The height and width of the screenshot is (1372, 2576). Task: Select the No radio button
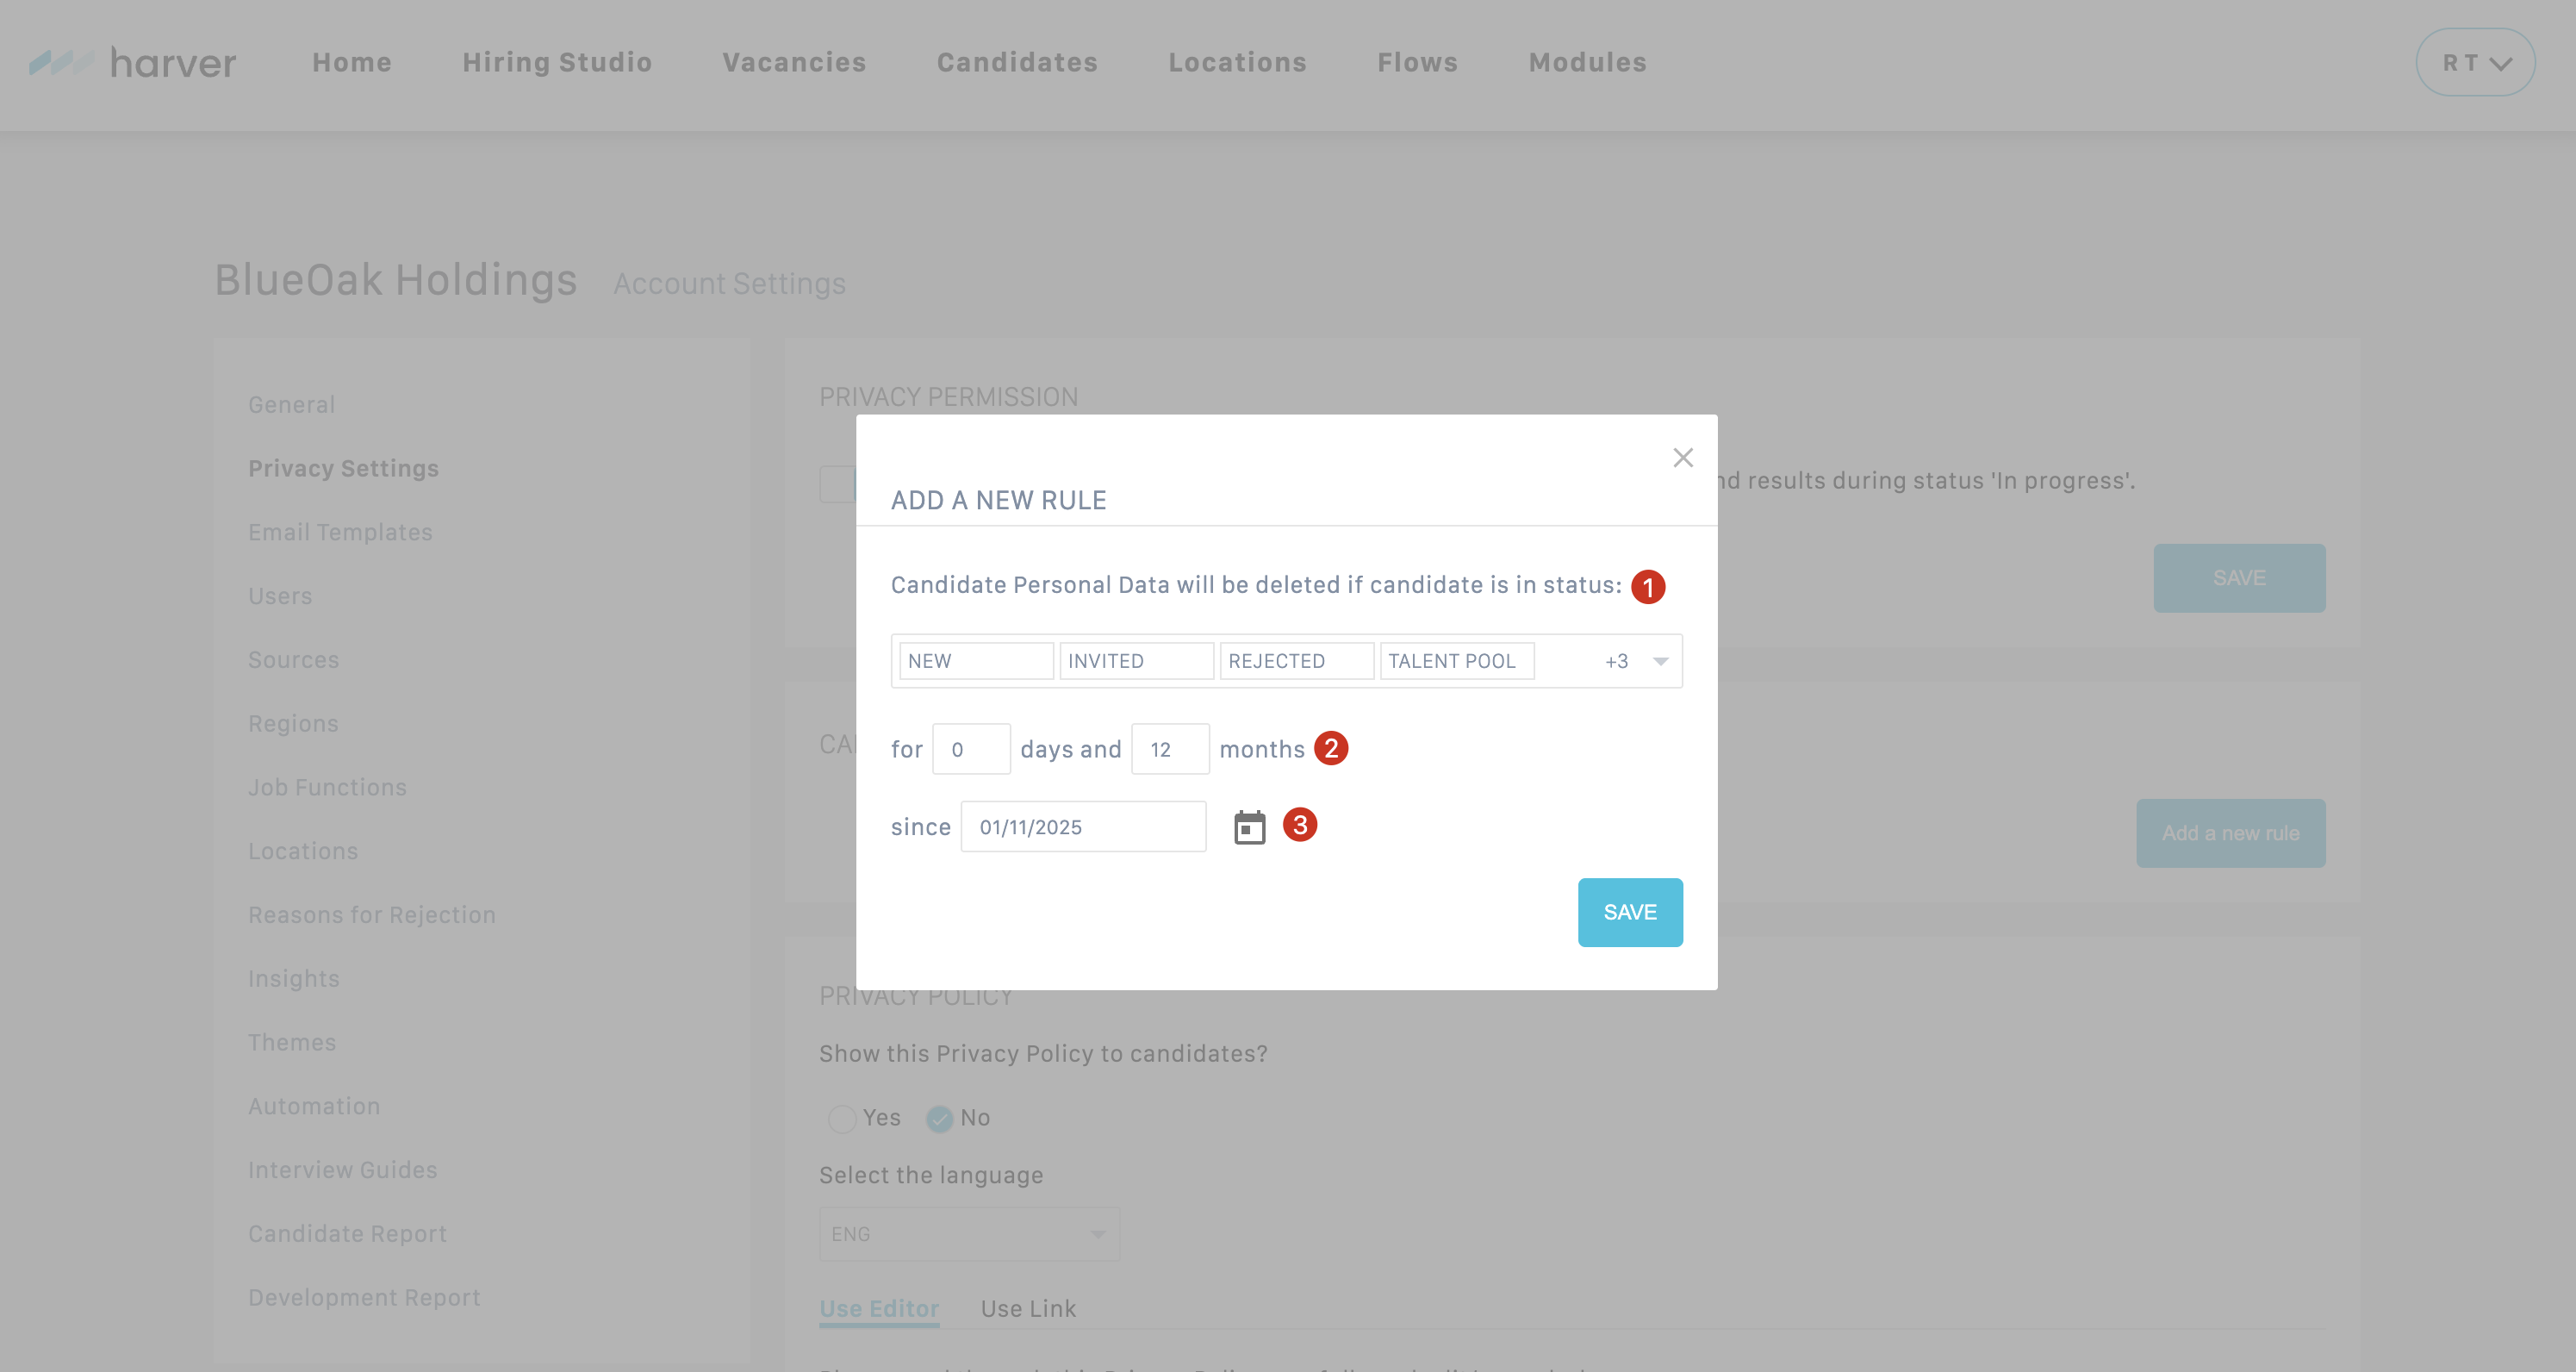click(x=939, y=1118)
